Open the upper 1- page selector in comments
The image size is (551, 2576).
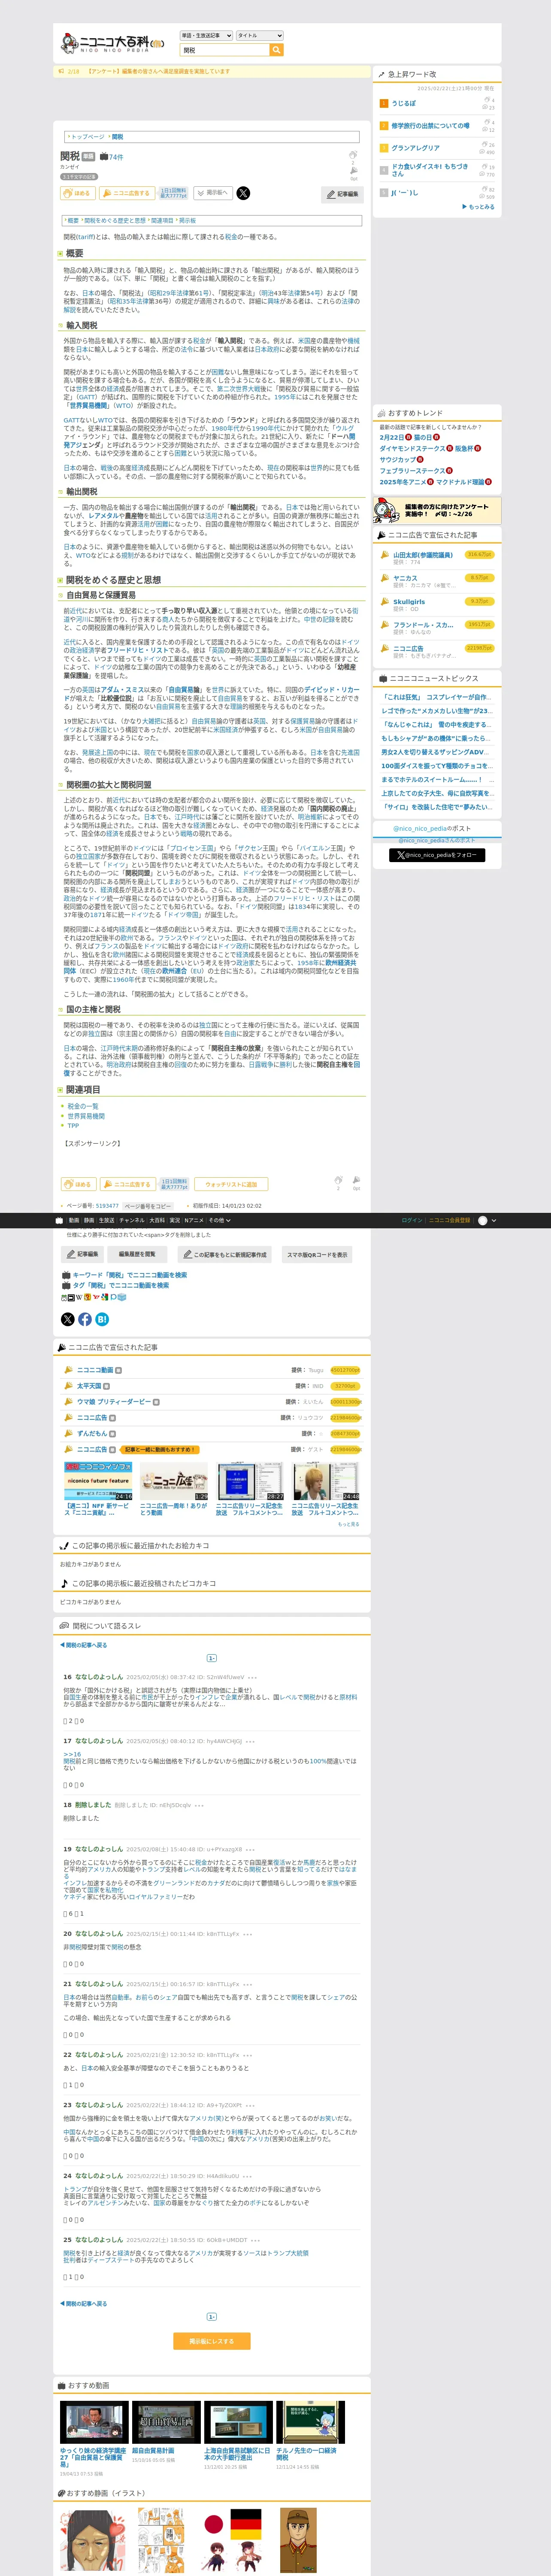(212, 1658)
